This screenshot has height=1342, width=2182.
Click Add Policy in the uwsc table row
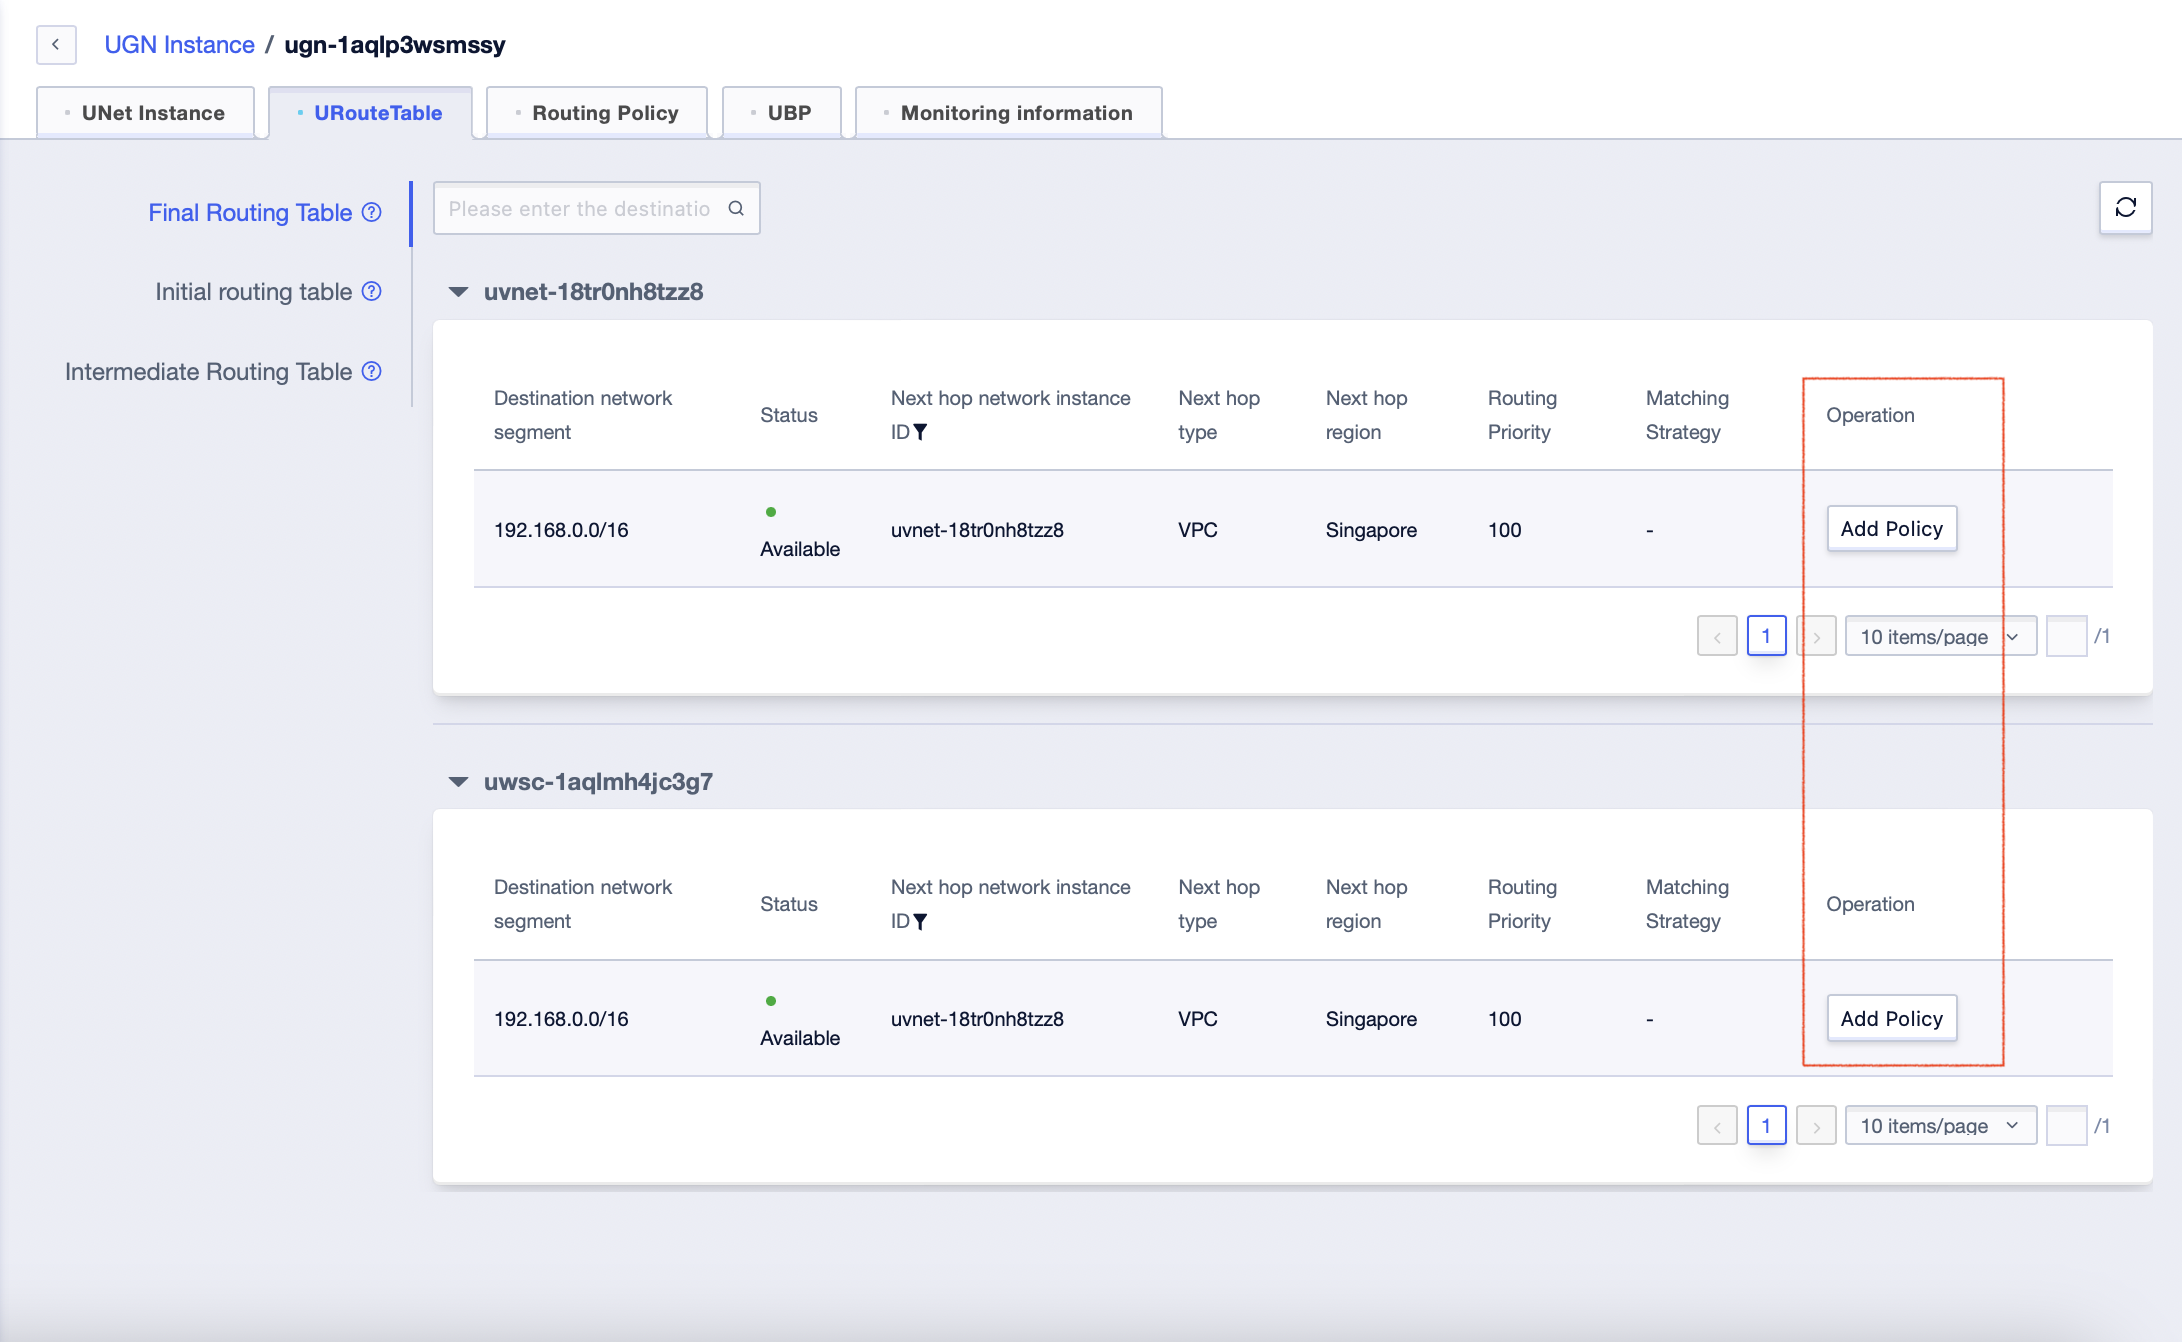click(x=1891, y=1018)
